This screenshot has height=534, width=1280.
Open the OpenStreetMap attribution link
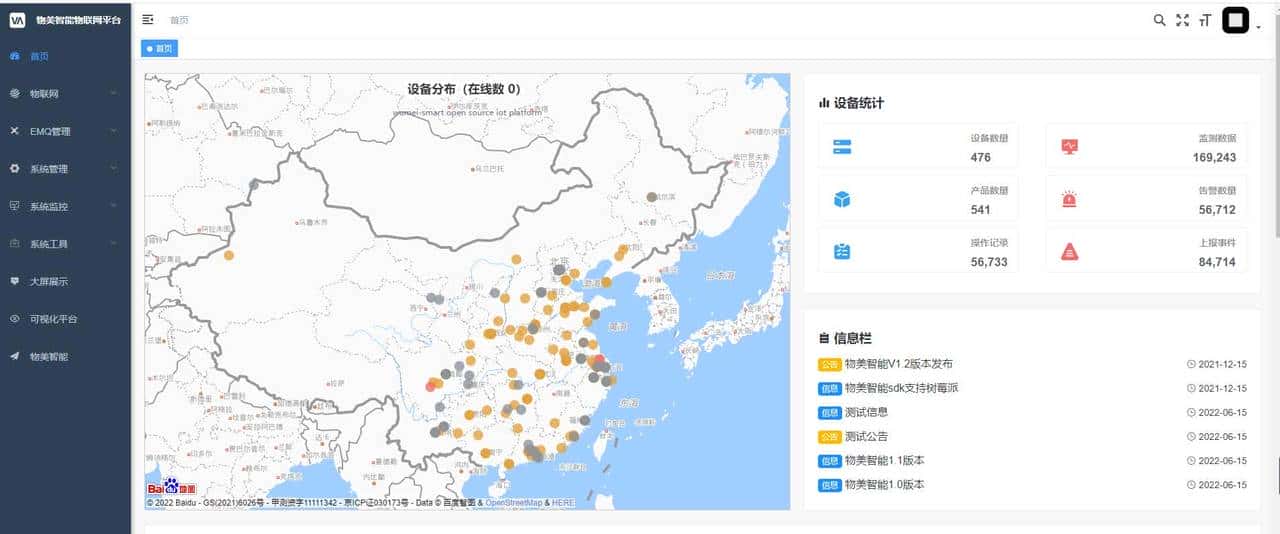coord(514,503)
